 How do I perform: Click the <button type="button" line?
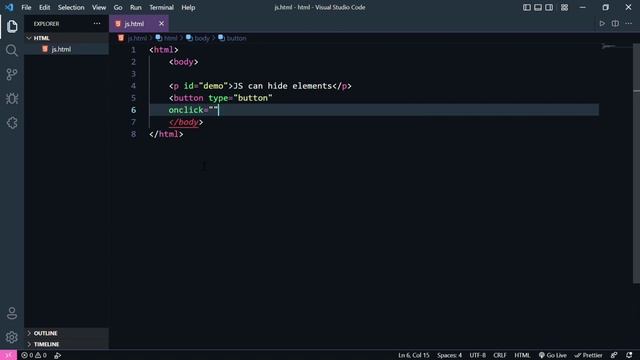220,98
